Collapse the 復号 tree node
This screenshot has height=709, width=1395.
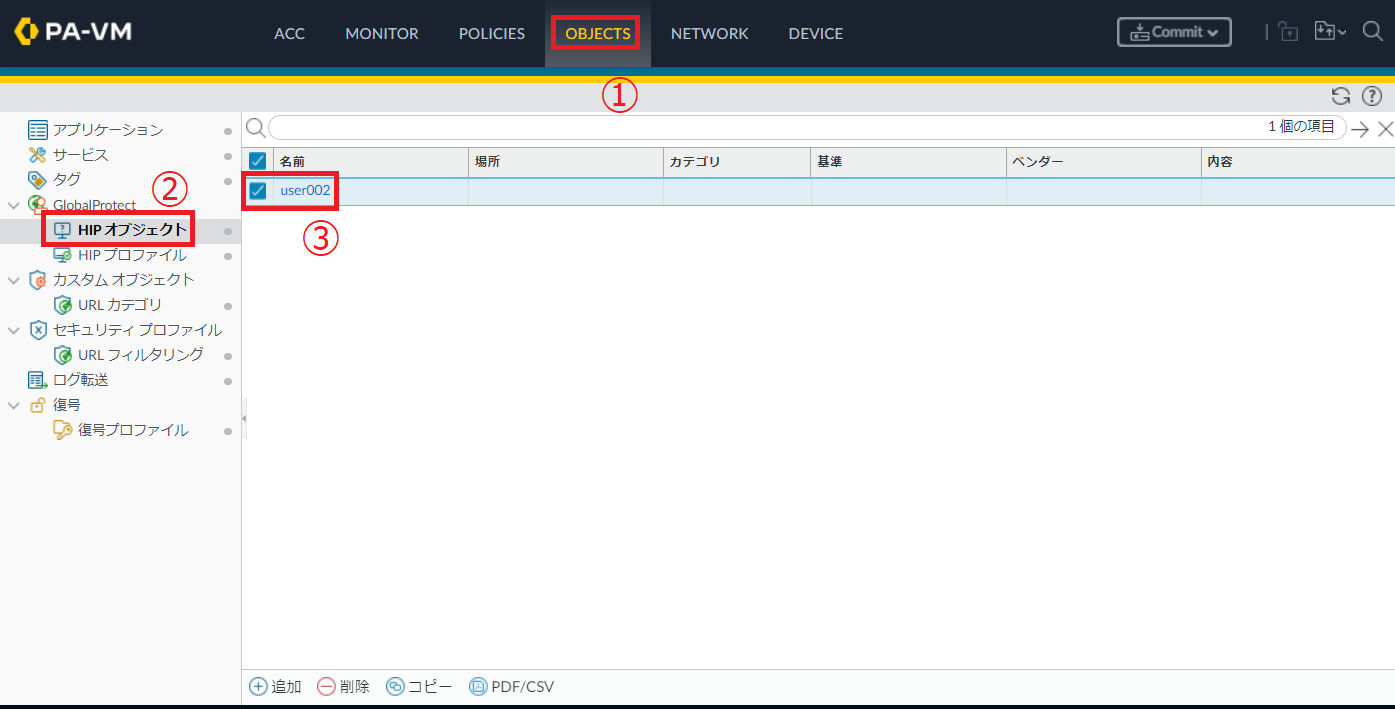tap(14, 405)
